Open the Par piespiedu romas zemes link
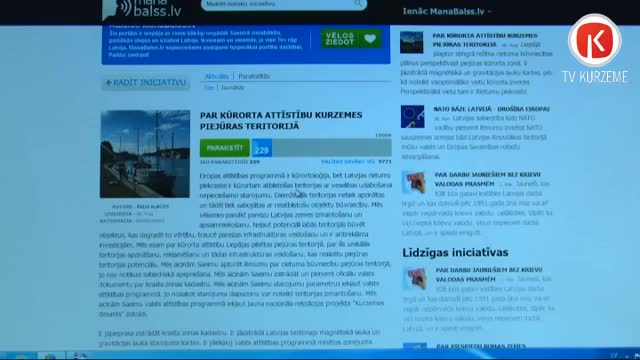Viewport: 640px width, 360px height. [481, 346]
